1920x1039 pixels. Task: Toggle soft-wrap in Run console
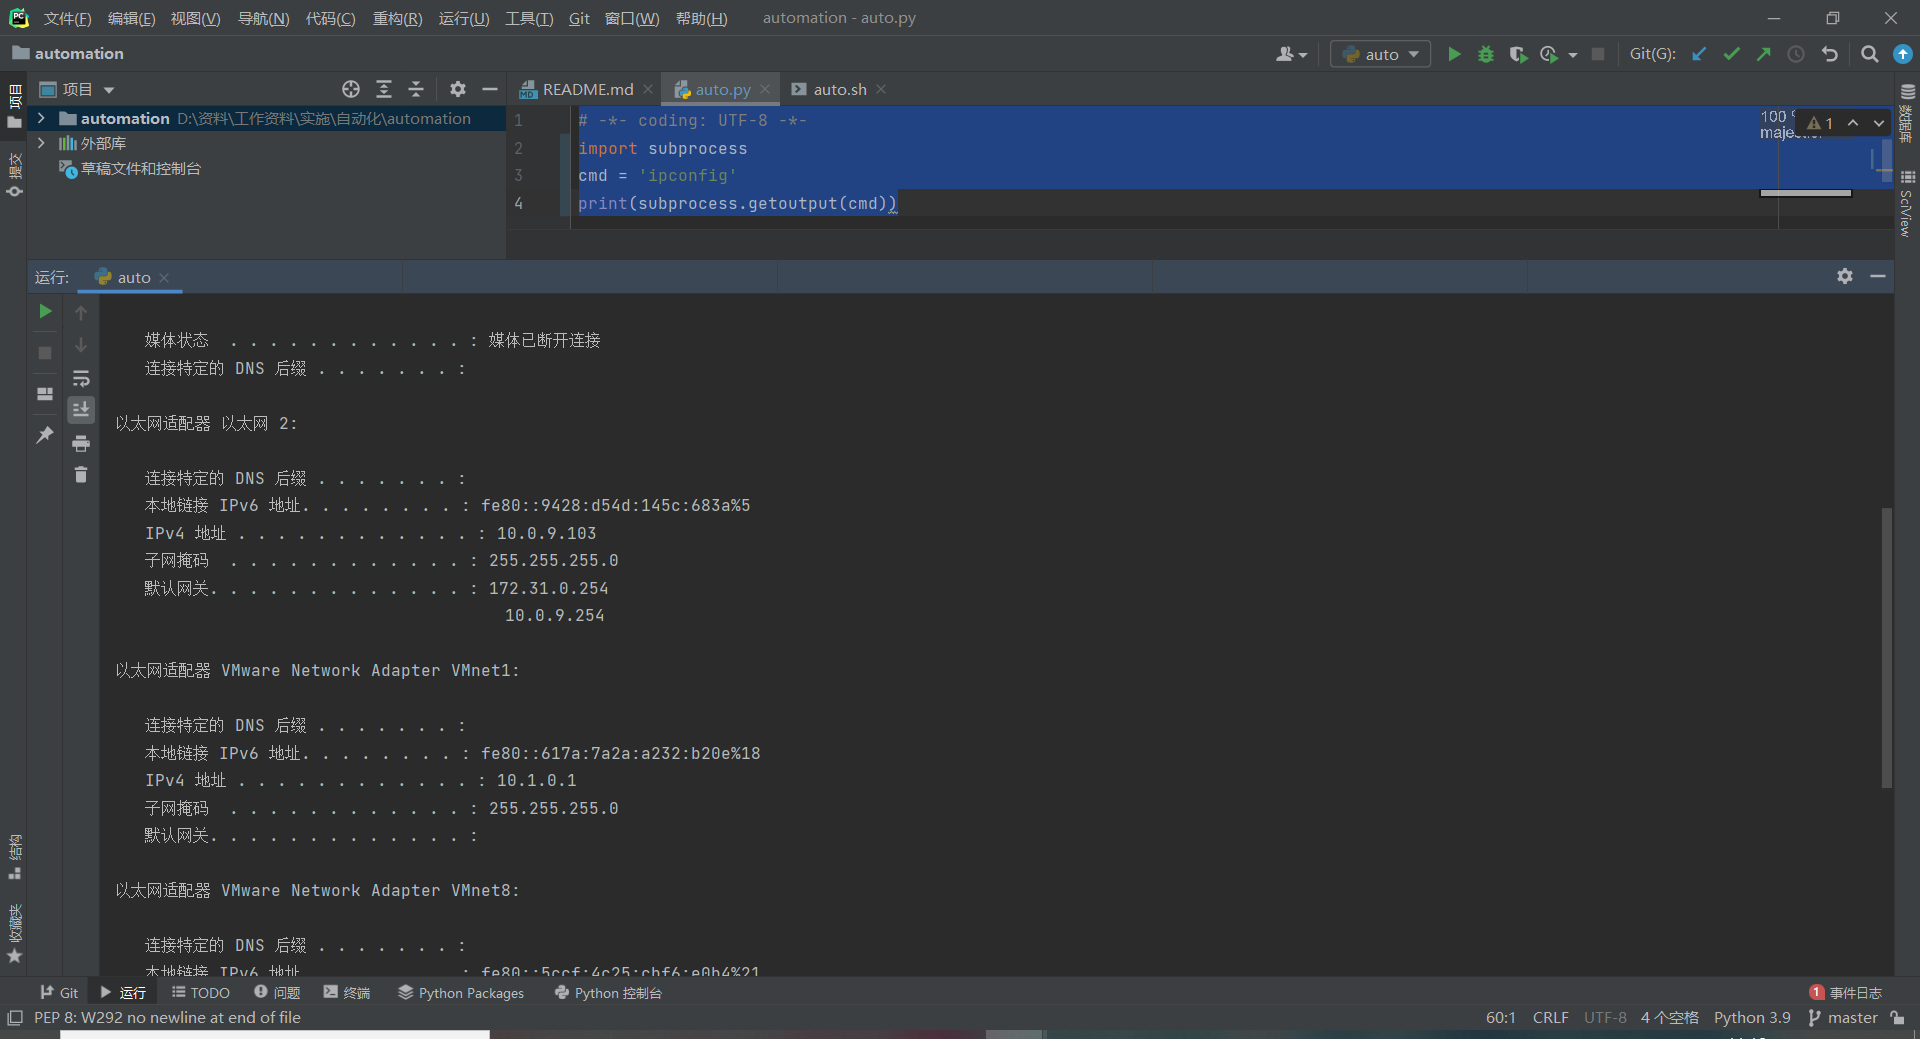pyautogui.click(x=81, y=378)
